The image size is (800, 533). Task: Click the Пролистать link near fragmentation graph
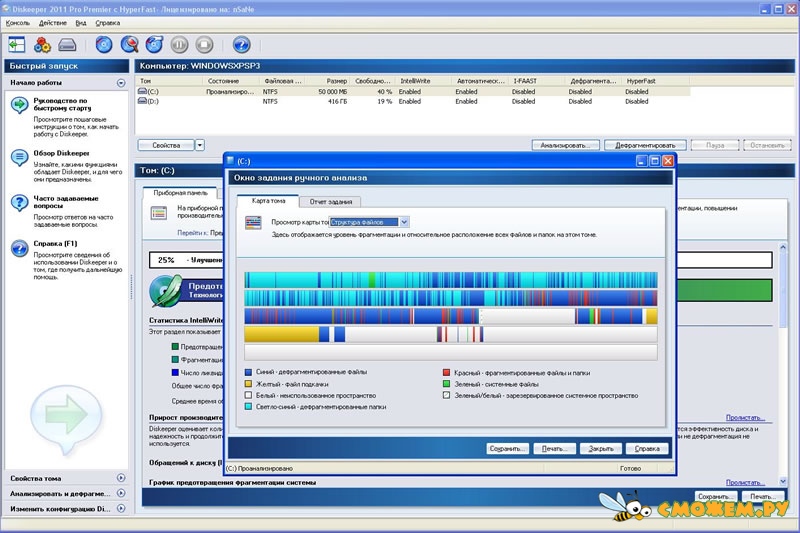tap(745, 482)
